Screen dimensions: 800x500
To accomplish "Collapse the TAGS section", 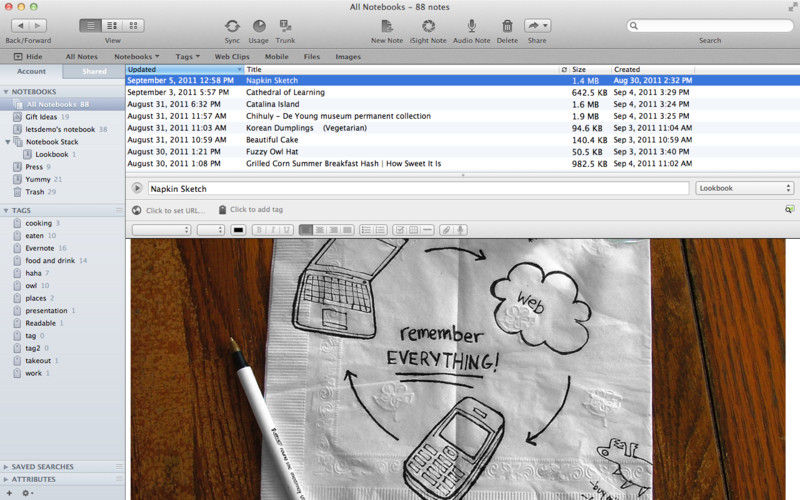I will click(6, 210).
